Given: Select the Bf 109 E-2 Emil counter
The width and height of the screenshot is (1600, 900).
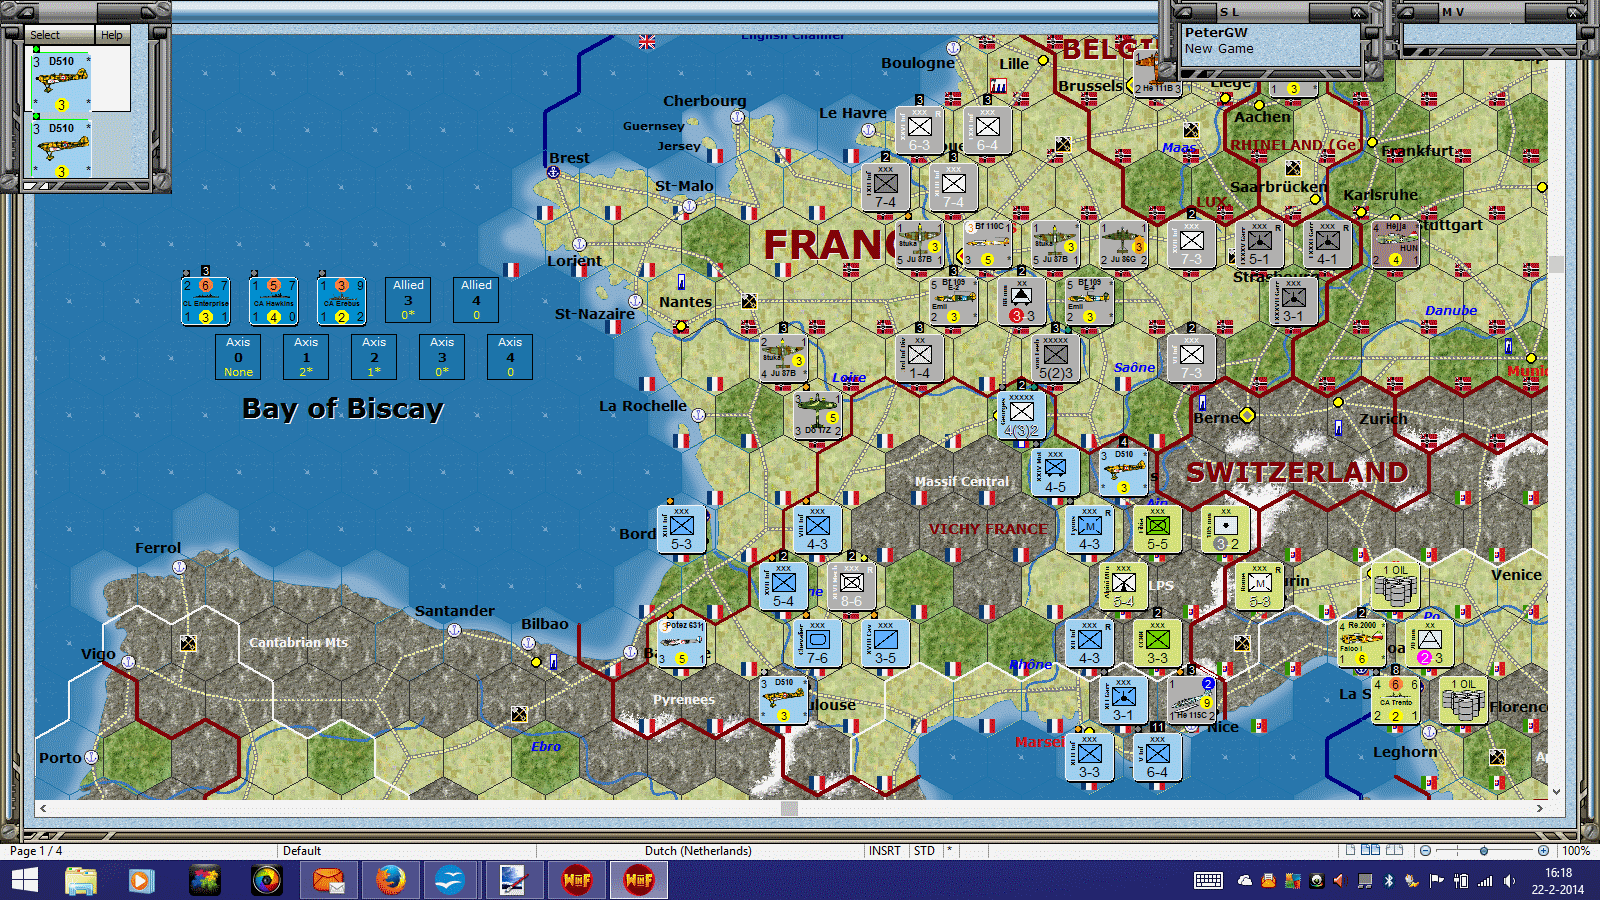Looking at the screenshot, I should [953, 301].
